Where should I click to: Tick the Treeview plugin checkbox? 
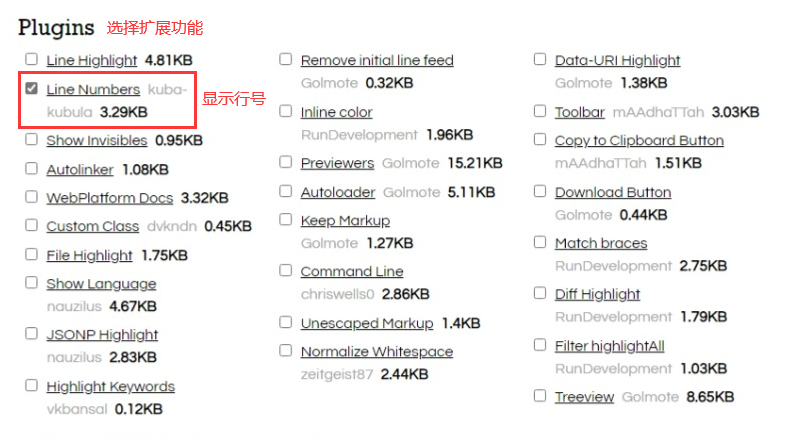click(x=541, y=396)
